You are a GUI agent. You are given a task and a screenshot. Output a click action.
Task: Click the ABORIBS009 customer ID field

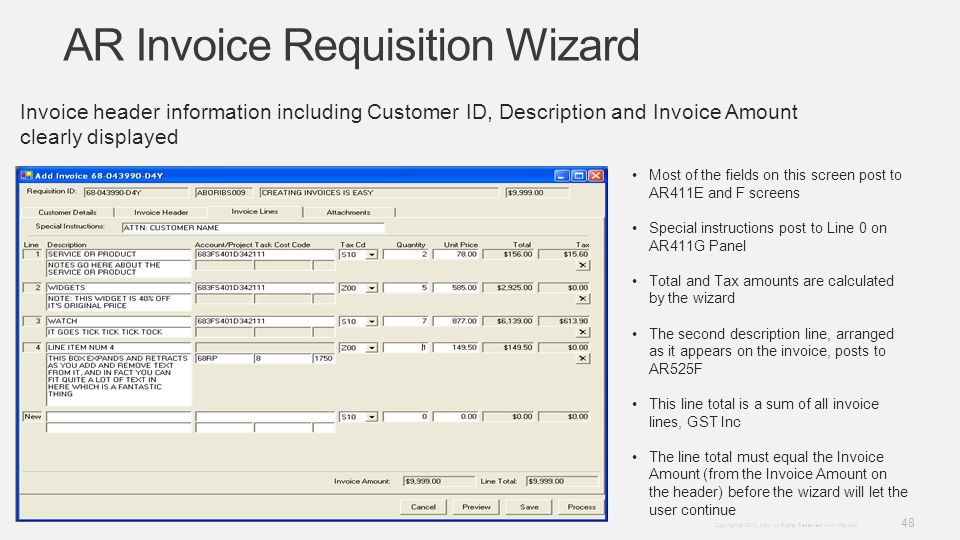(x=223, y=193)
